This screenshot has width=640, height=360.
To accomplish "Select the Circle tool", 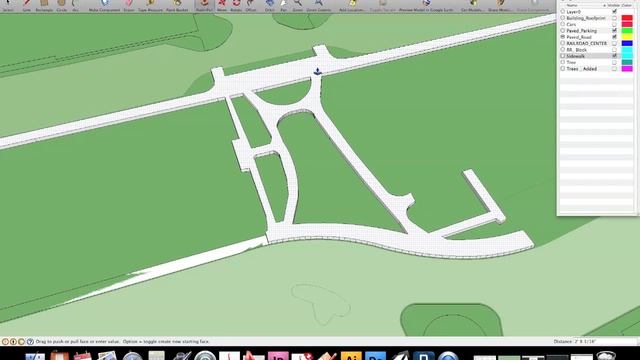I will 62,5.
